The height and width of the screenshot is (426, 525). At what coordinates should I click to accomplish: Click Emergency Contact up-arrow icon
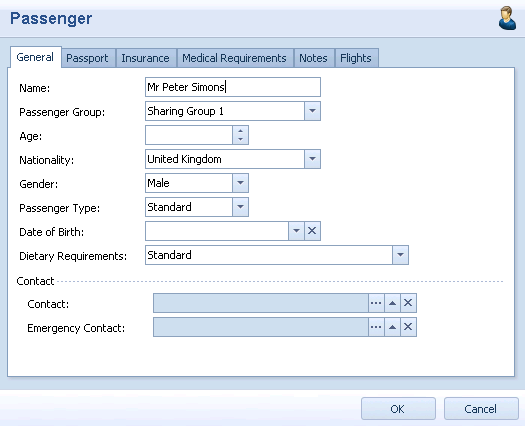click(x=392, y=327)
